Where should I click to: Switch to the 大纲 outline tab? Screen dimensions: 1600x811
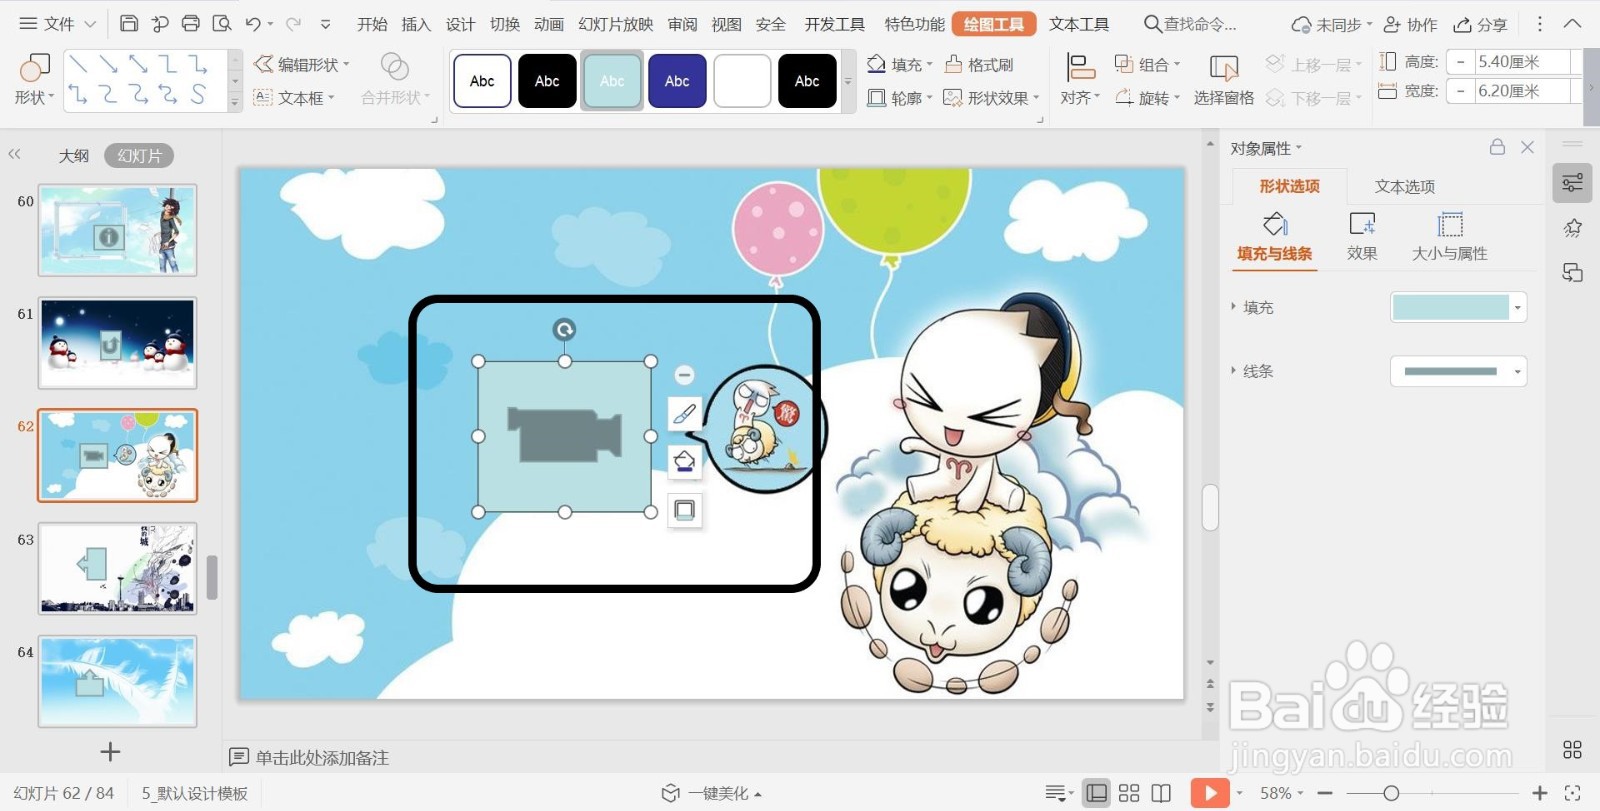74,156
